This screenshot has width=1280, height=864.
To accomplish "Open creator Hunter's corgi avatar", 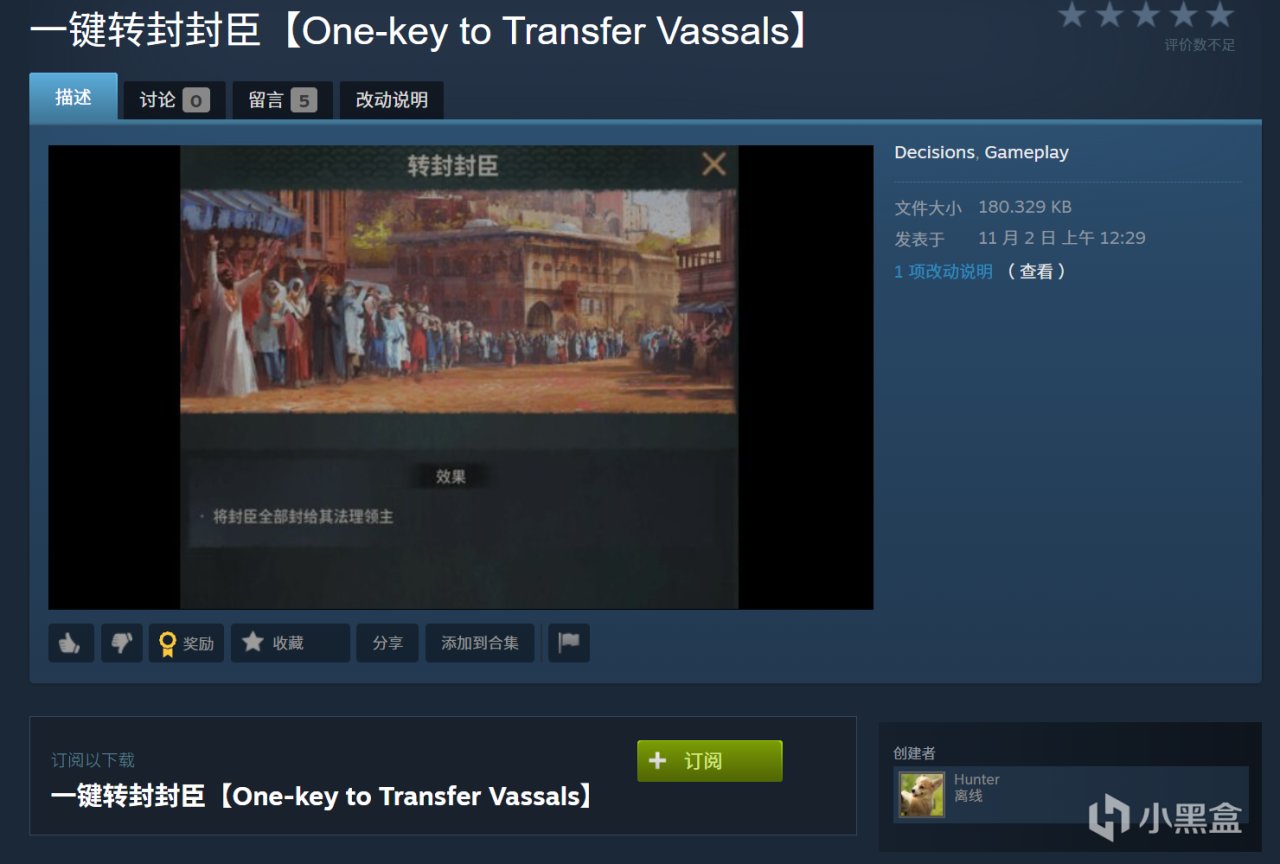I will [921, 794].
